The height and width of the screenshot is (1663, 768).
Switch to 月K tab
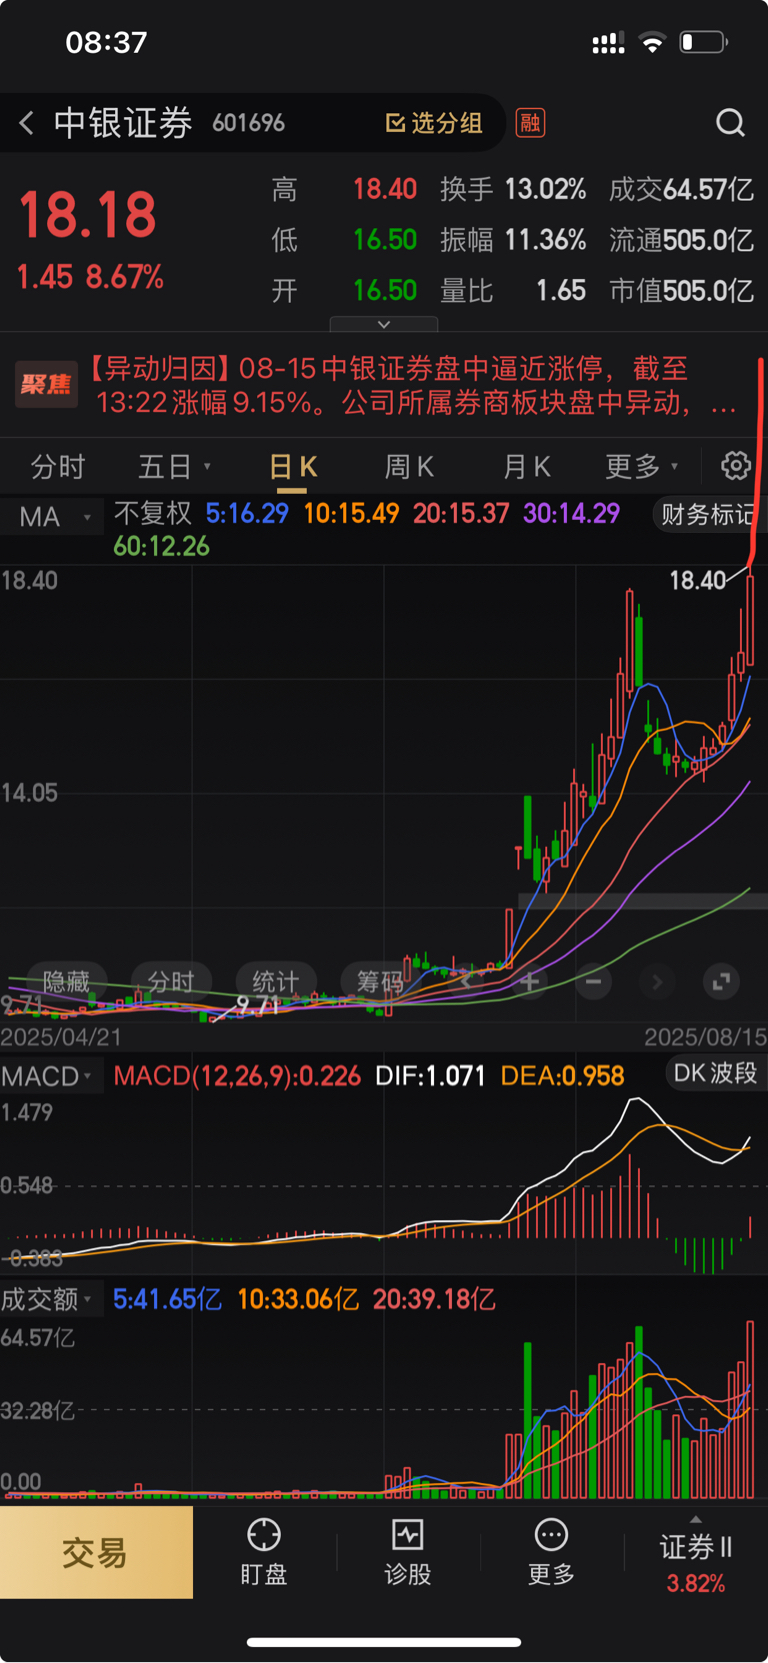[x=526, y=467]
